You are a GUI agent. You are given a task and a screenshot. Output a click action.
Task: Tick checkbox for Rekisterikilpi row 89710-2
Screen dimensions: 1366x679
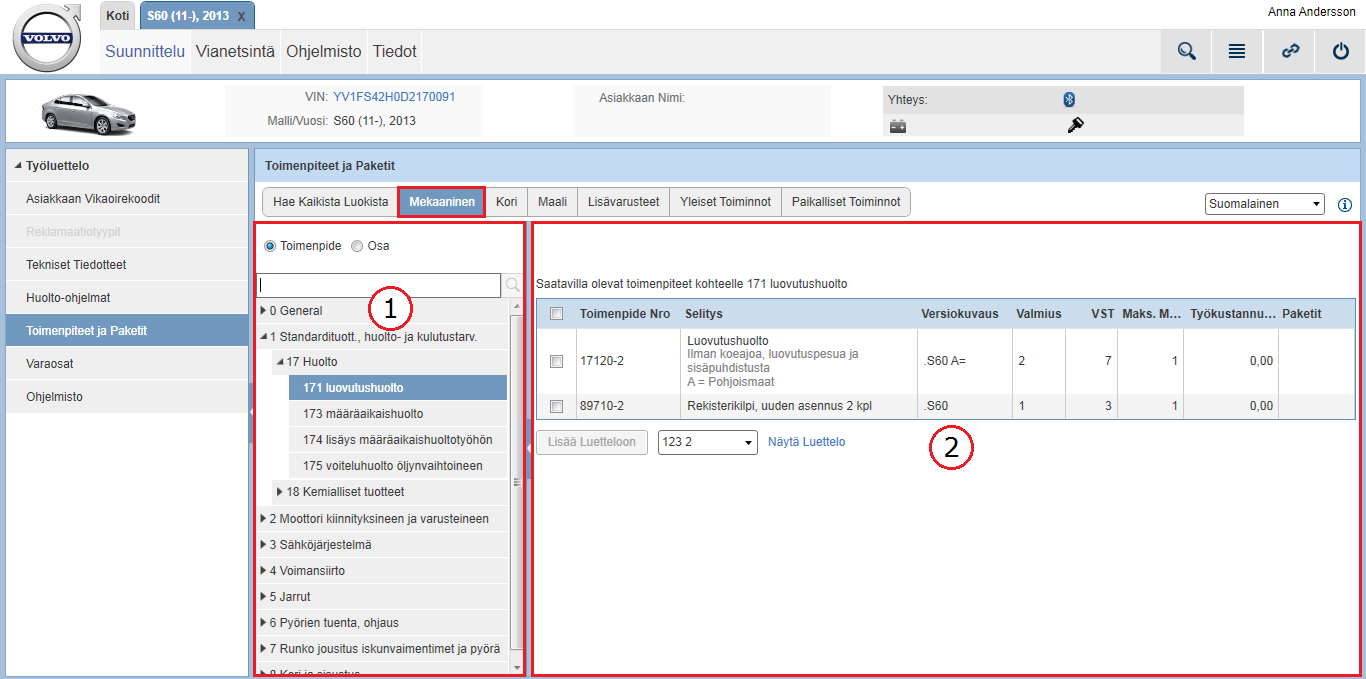pos(557,406)
